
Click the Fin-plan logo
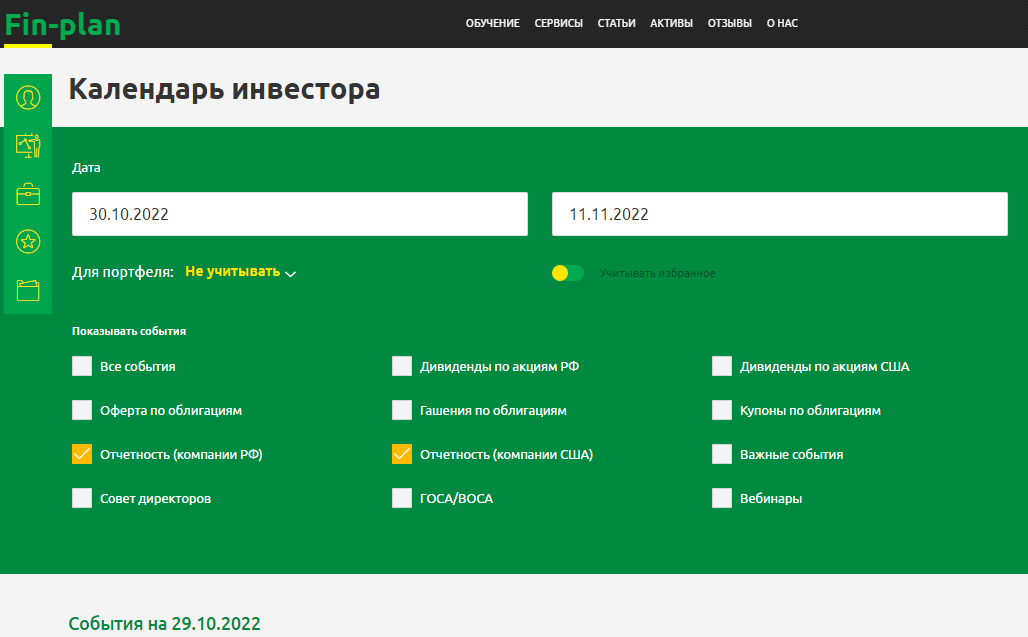[x=62, y=24]
